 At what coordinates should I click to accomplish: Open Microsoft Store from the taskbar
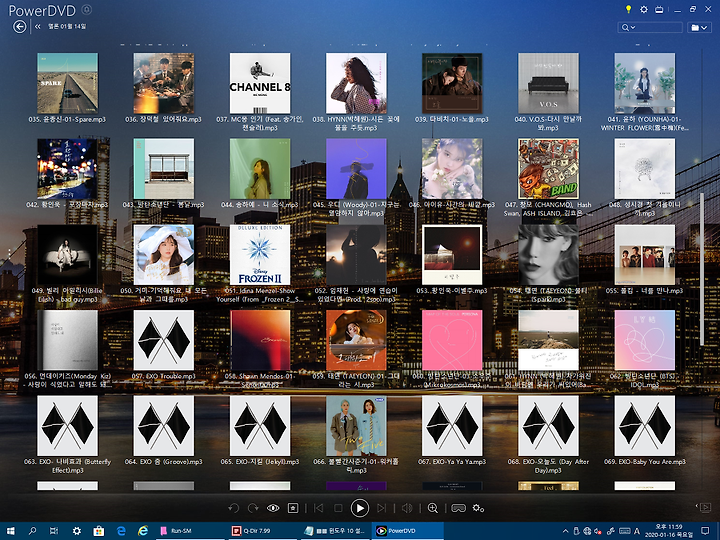point(99,531)
